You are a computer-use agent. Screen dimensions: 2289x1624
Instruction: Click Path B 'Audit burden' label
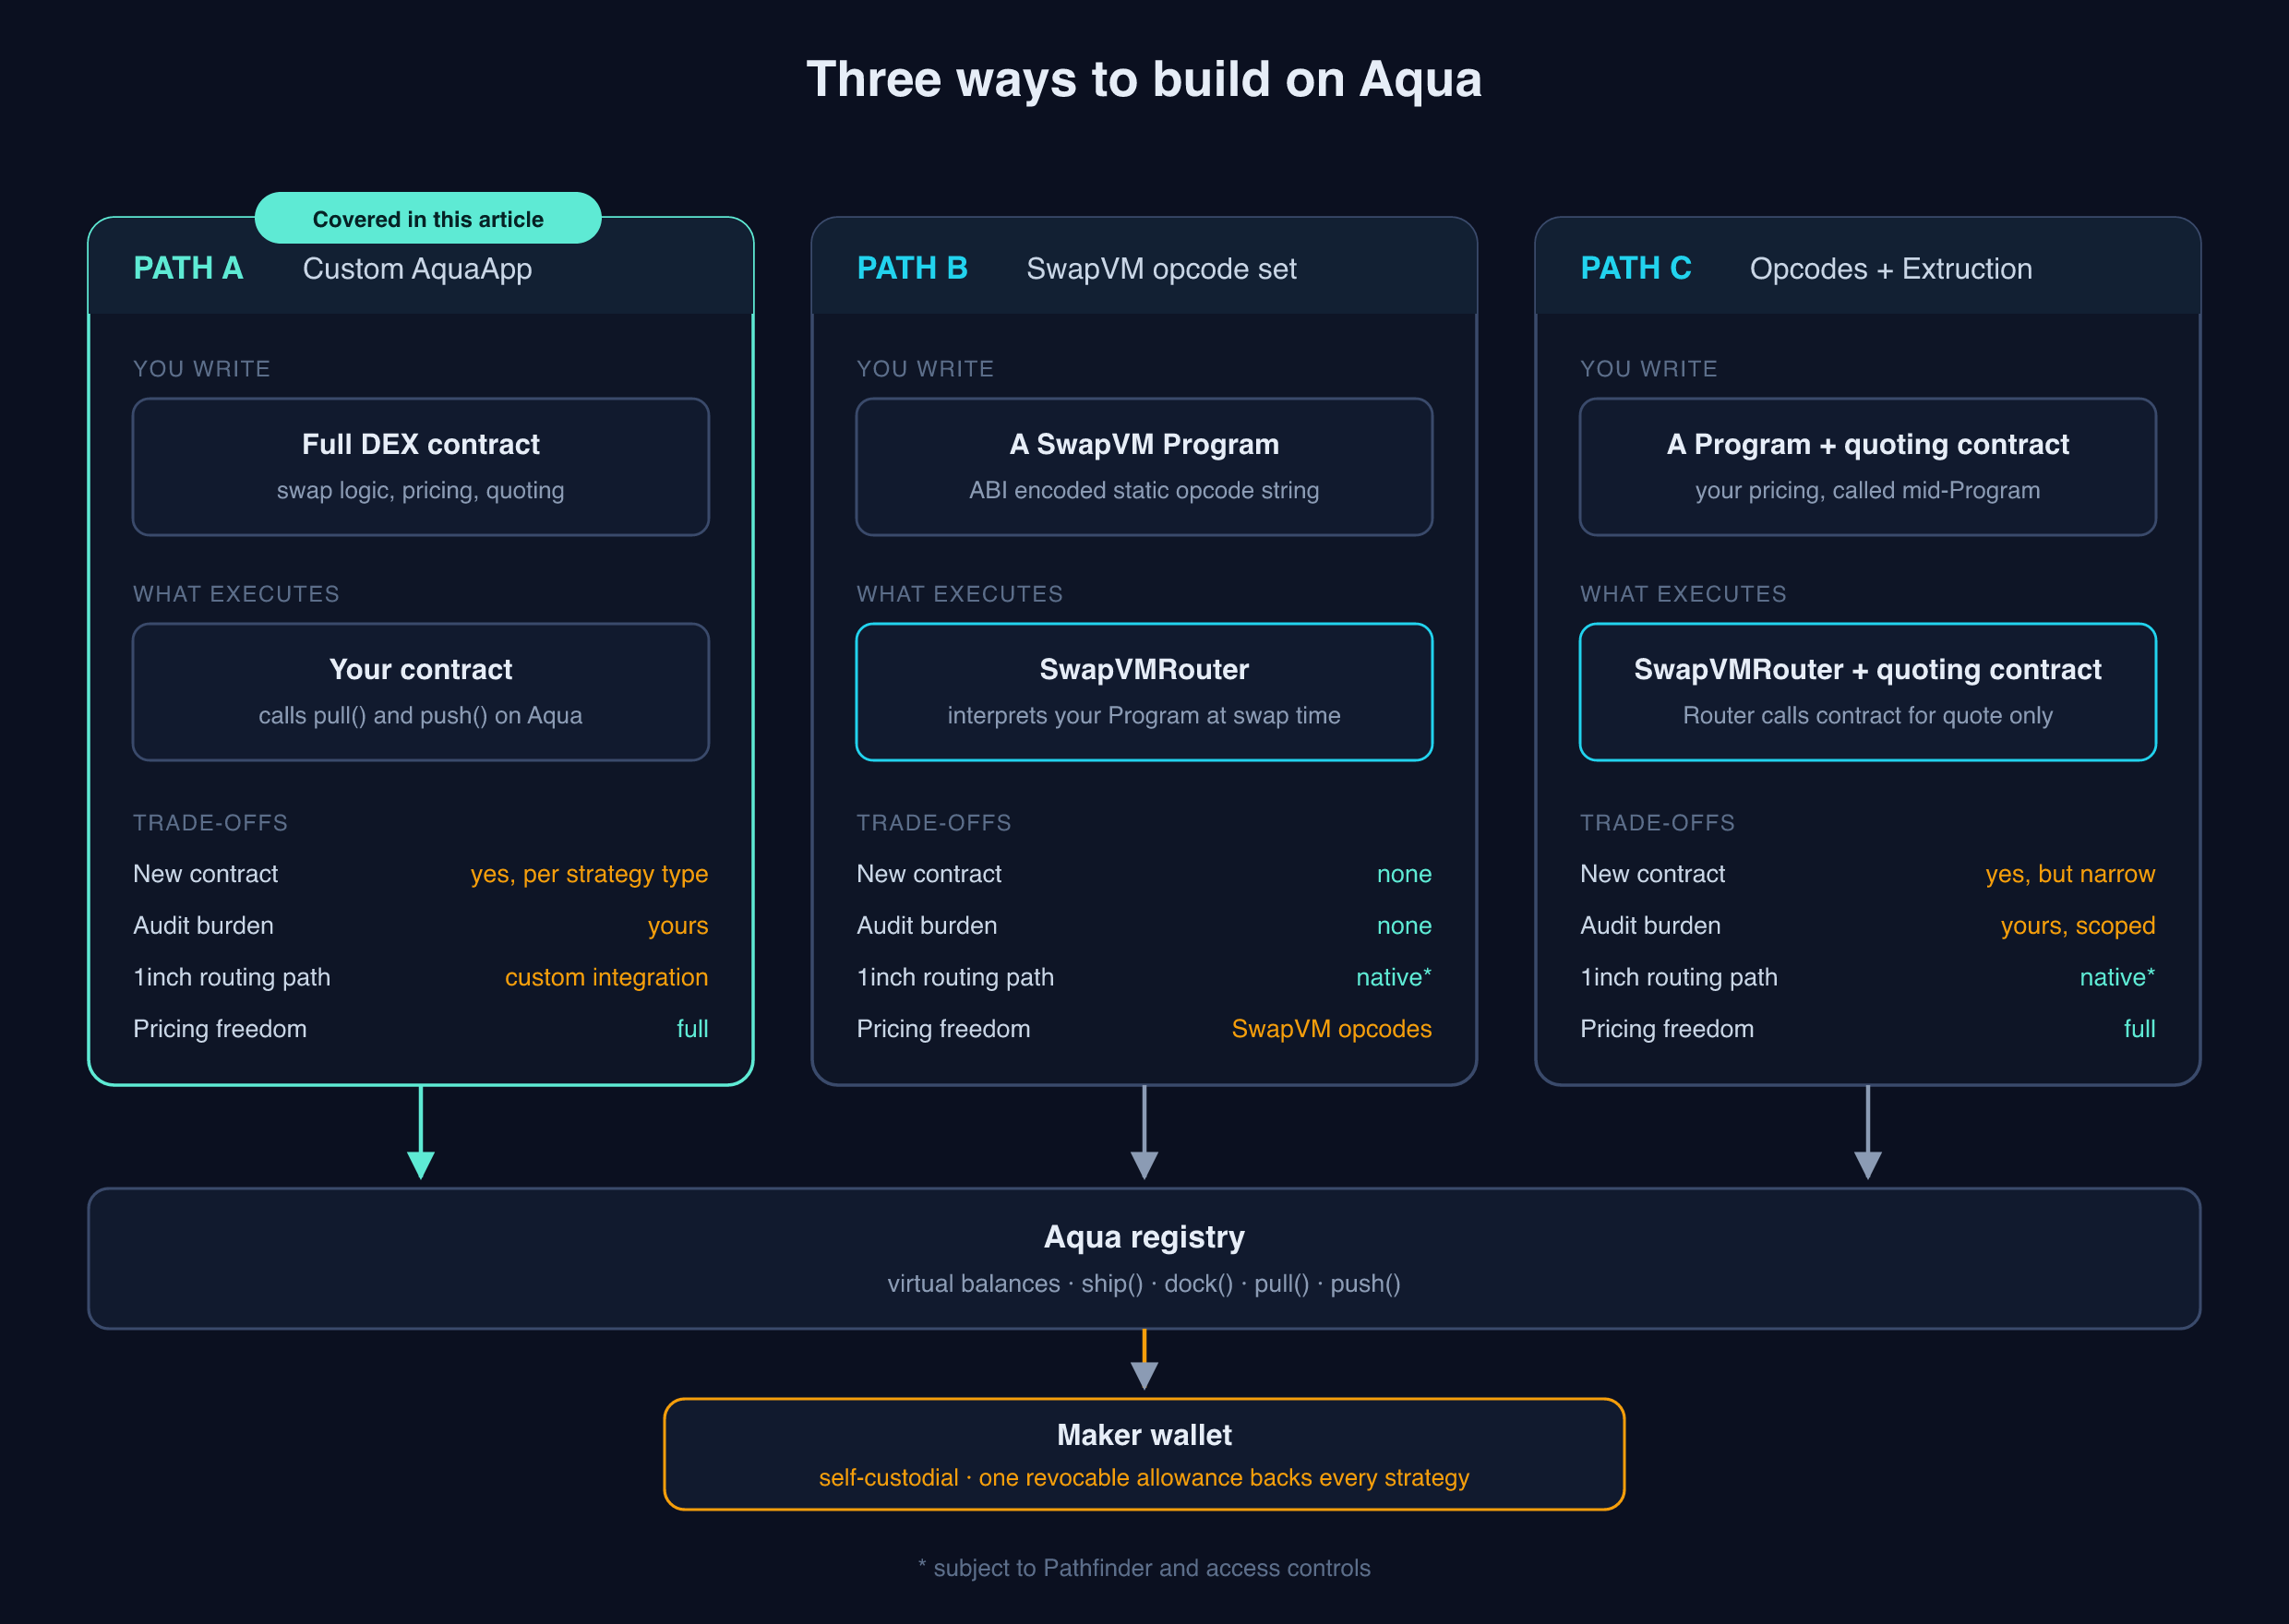927,926
